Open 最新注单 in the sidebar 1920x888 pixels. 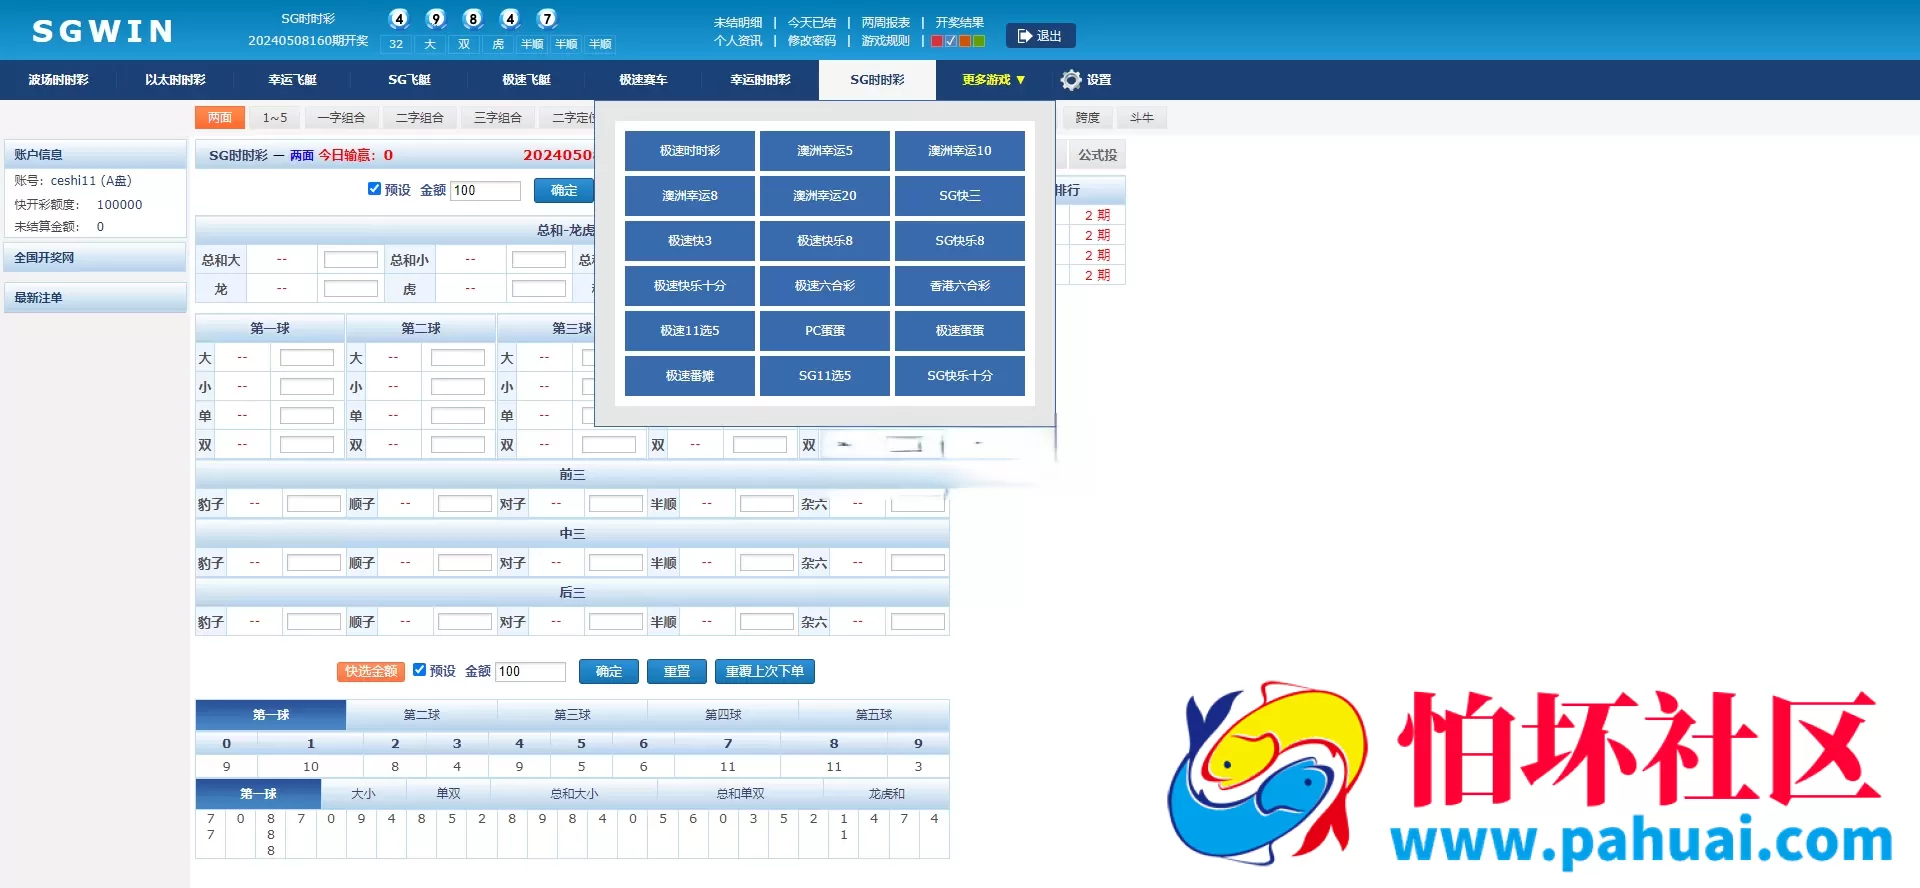(x=95, y=298)
